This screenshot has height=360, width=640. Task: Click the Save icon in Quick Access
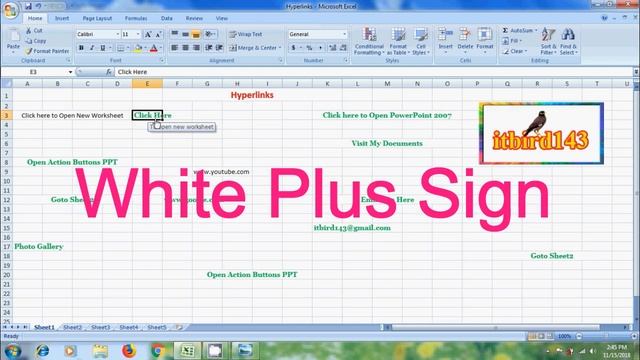point(28,6)
